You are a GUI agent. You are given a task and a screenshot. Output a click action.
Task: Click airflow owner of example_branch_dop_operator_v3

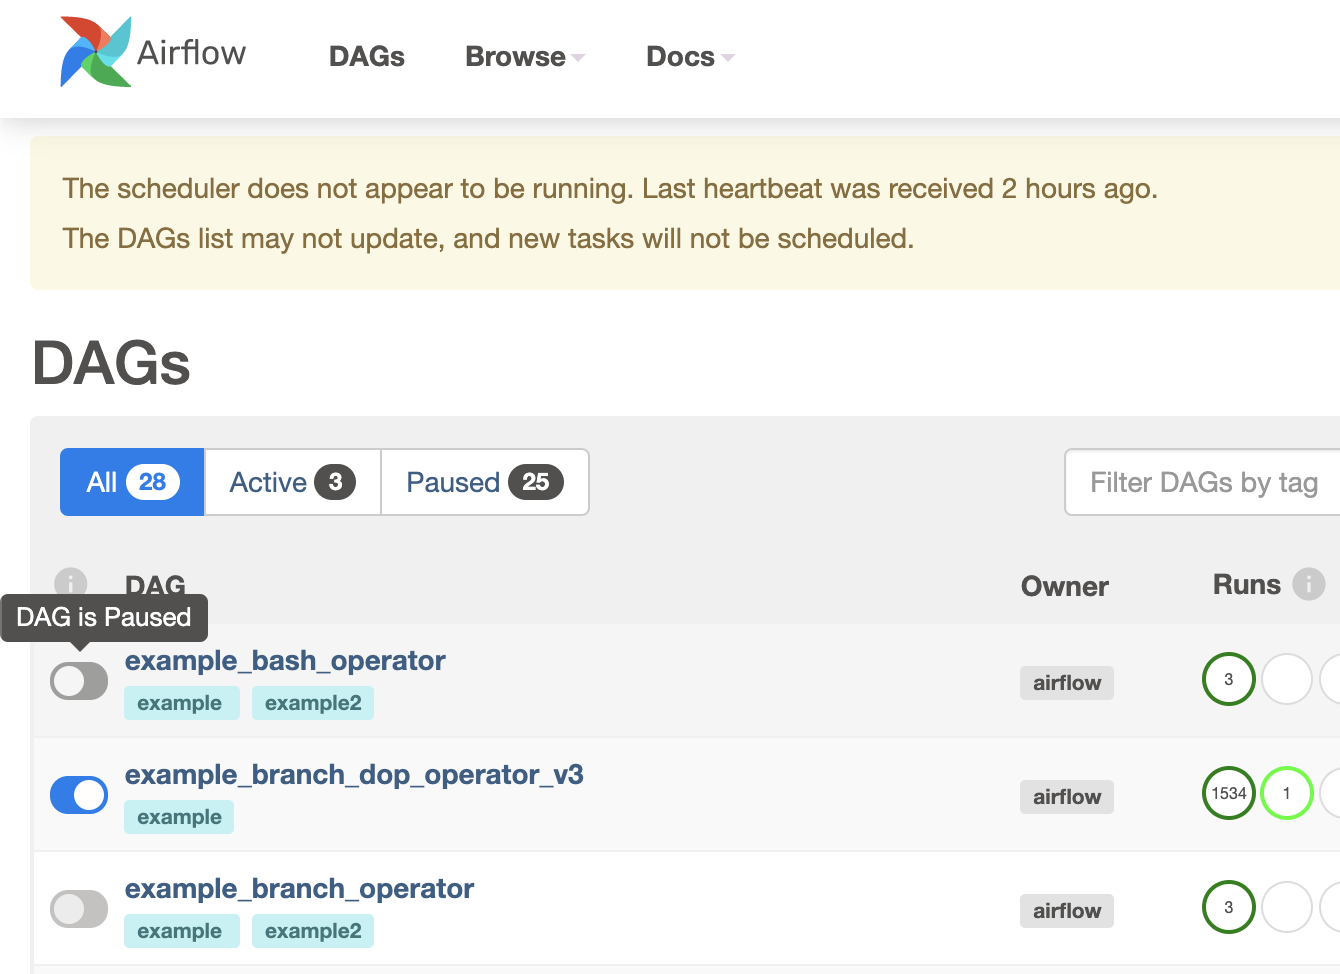(x=1067, y=797)
